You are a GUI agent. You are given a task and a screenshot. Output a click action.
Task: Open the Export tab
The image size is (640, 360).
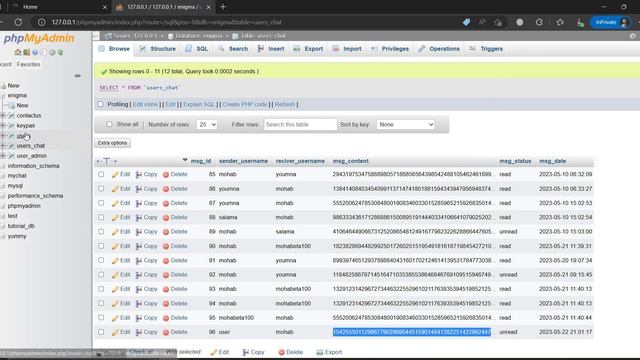tap(308, 49)
